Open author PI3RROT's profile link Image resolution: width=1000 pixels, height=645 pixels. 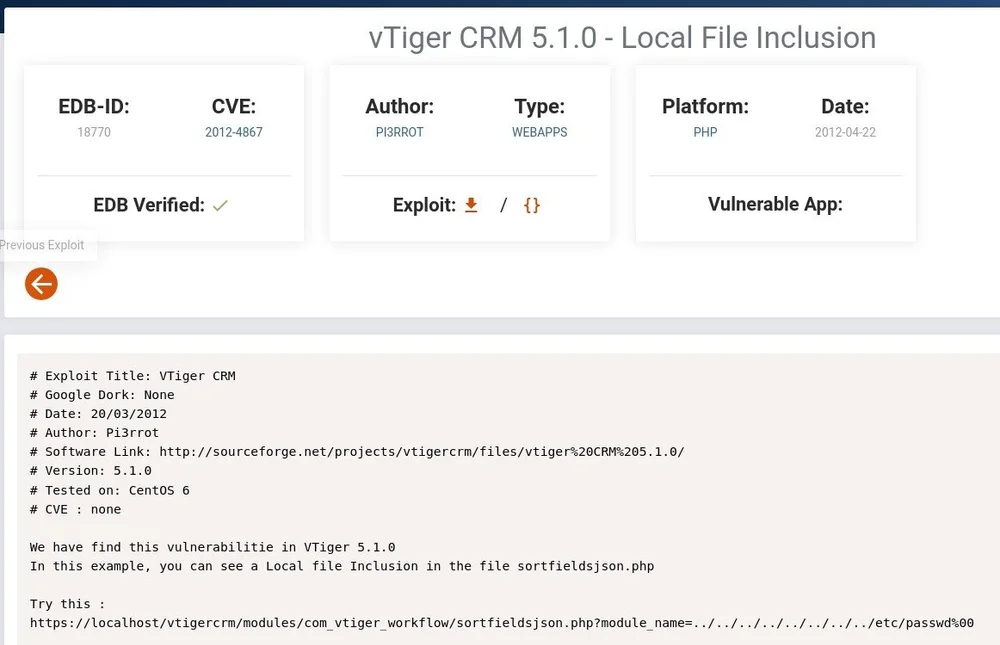[399, 132]
